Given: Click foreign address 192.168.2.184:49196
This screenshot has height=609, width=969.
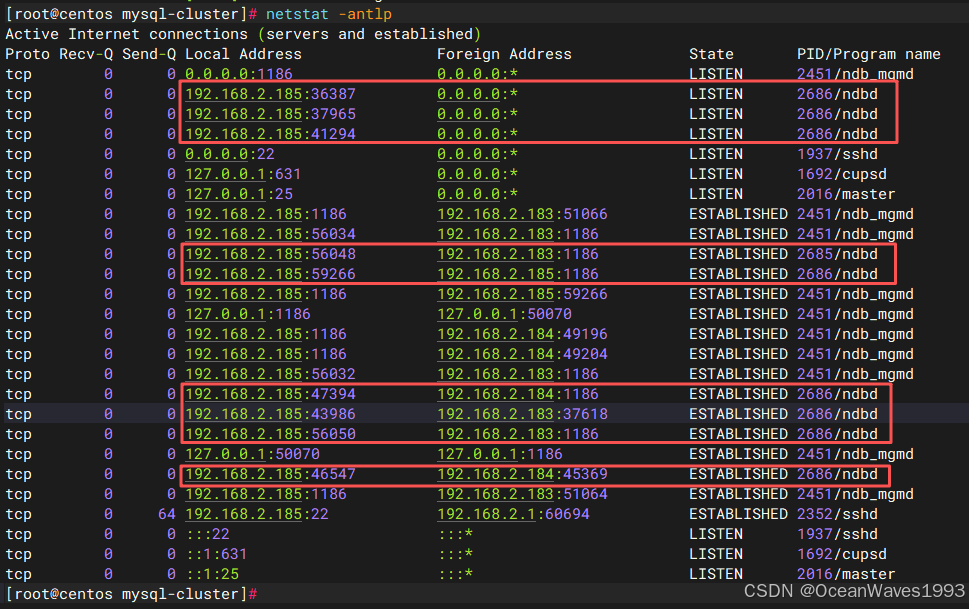Looking at the screenshot, I should (522, 334).
